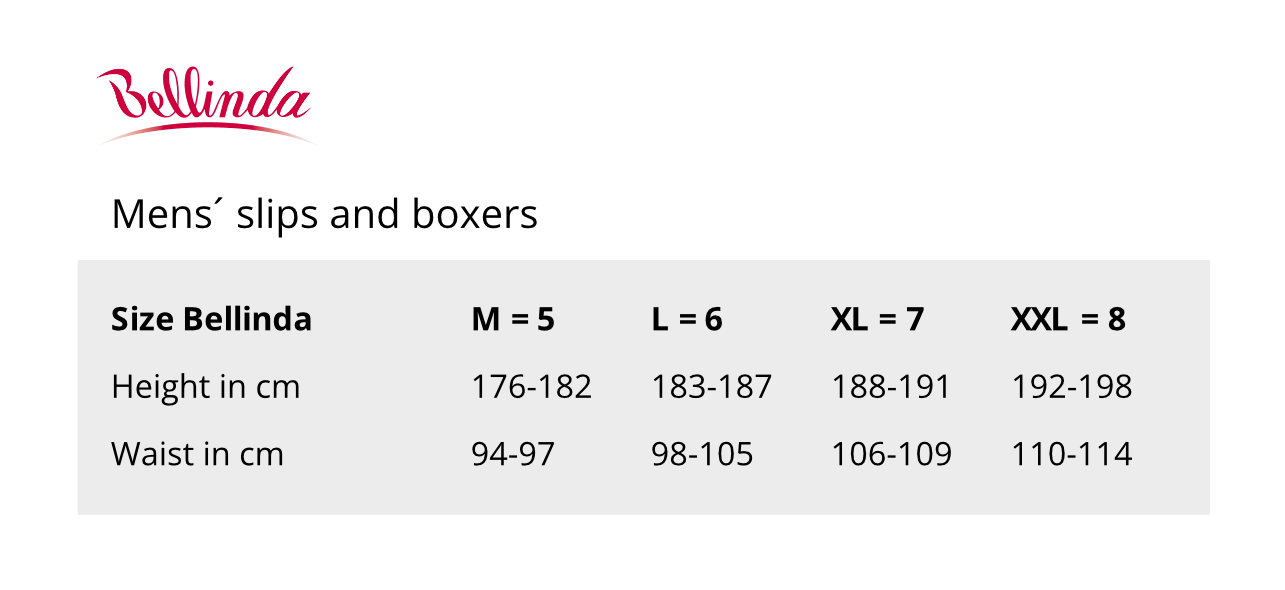Viewport: 1285px width, 590px height.
Task: Select the Mens' slips and boxers heading
Action: (325, 214)
